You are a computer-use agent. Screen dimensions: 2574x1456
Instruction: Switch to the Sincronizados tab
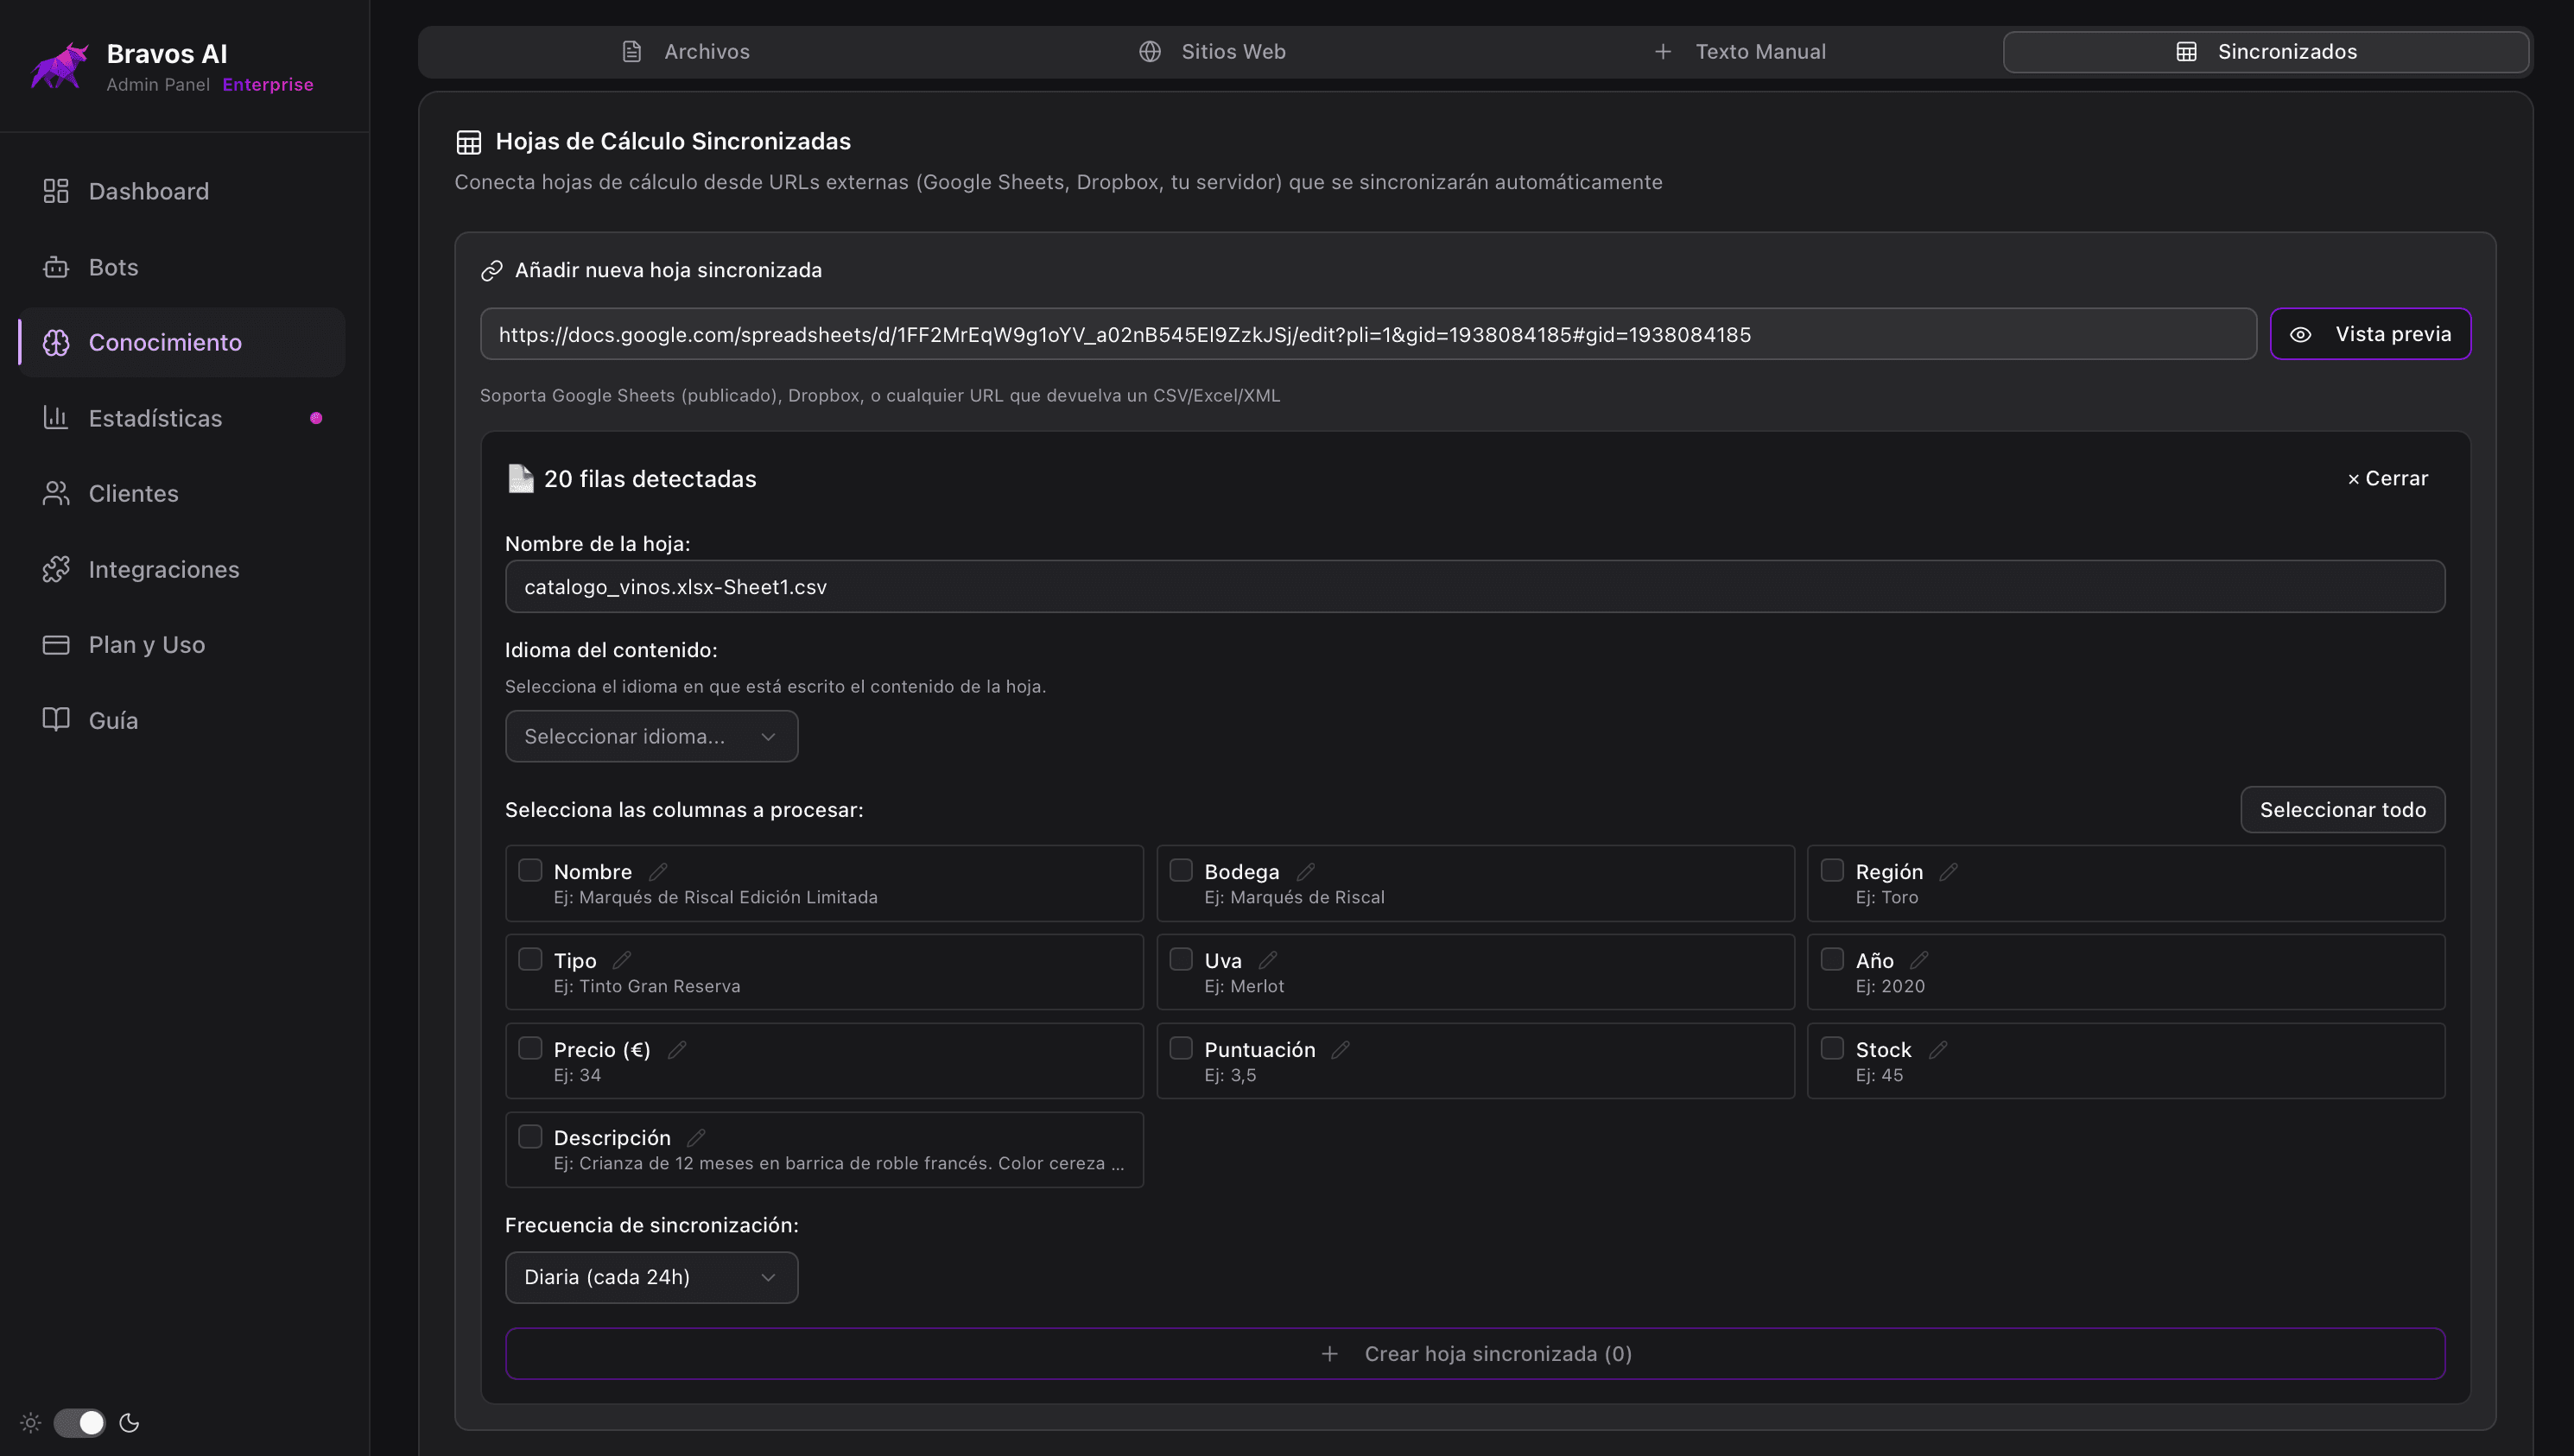click(2266, 52)
